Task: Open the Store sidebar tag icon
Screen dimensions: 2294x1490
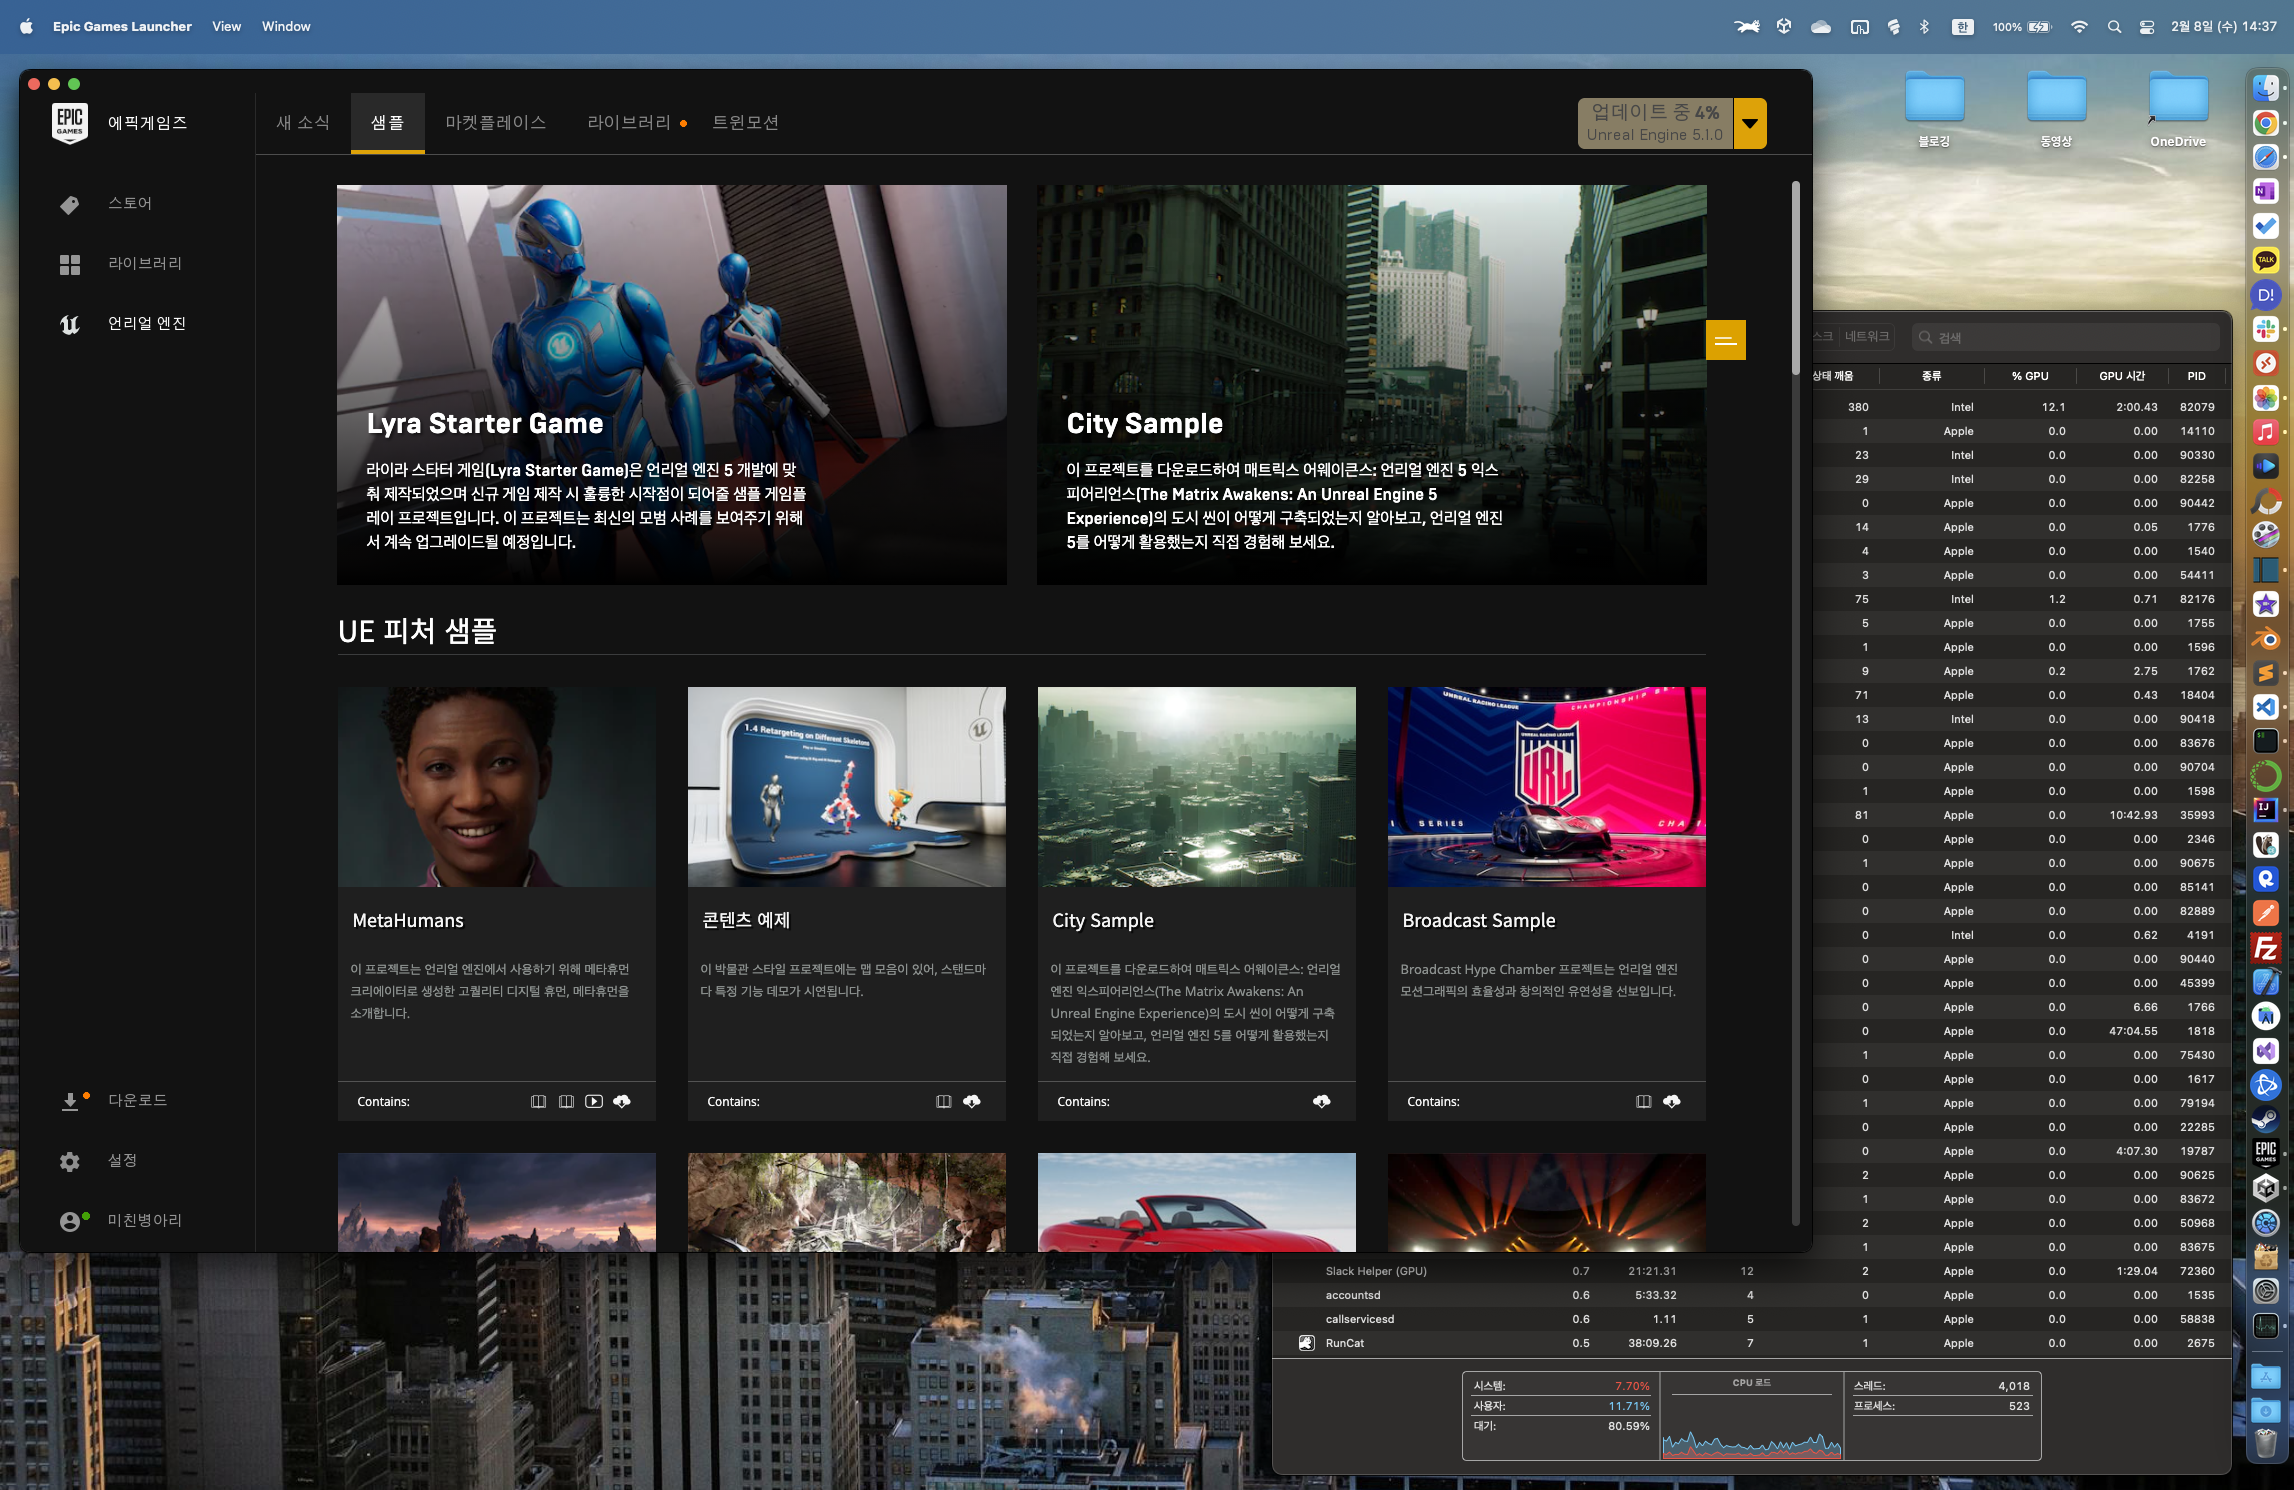Action: coord(69,205)
